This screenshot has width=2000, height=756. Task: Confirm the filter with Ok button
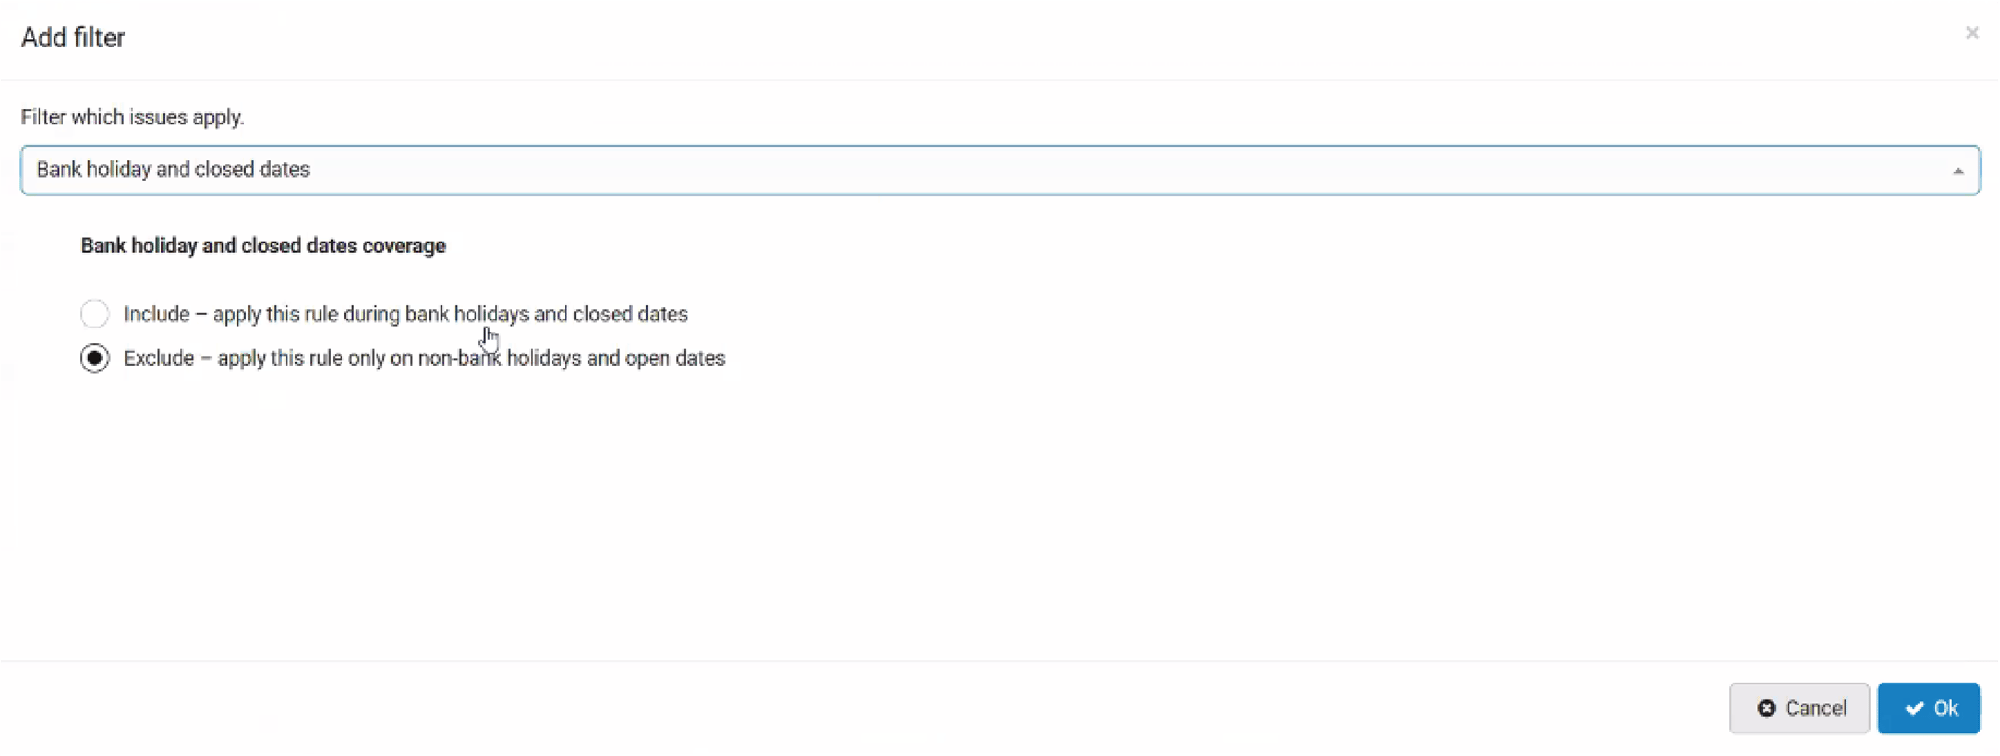(x=1928, y=708)
